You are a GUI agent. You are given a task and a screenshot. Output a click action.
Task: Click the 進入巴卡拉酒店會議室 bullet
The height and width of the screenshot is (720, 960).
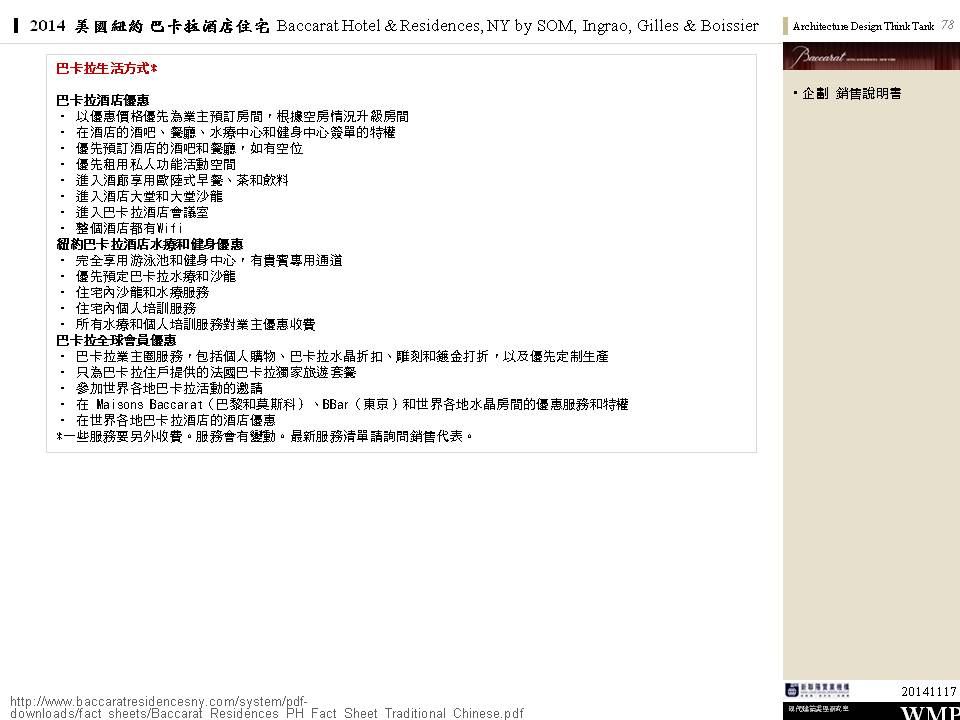point(142,212)
